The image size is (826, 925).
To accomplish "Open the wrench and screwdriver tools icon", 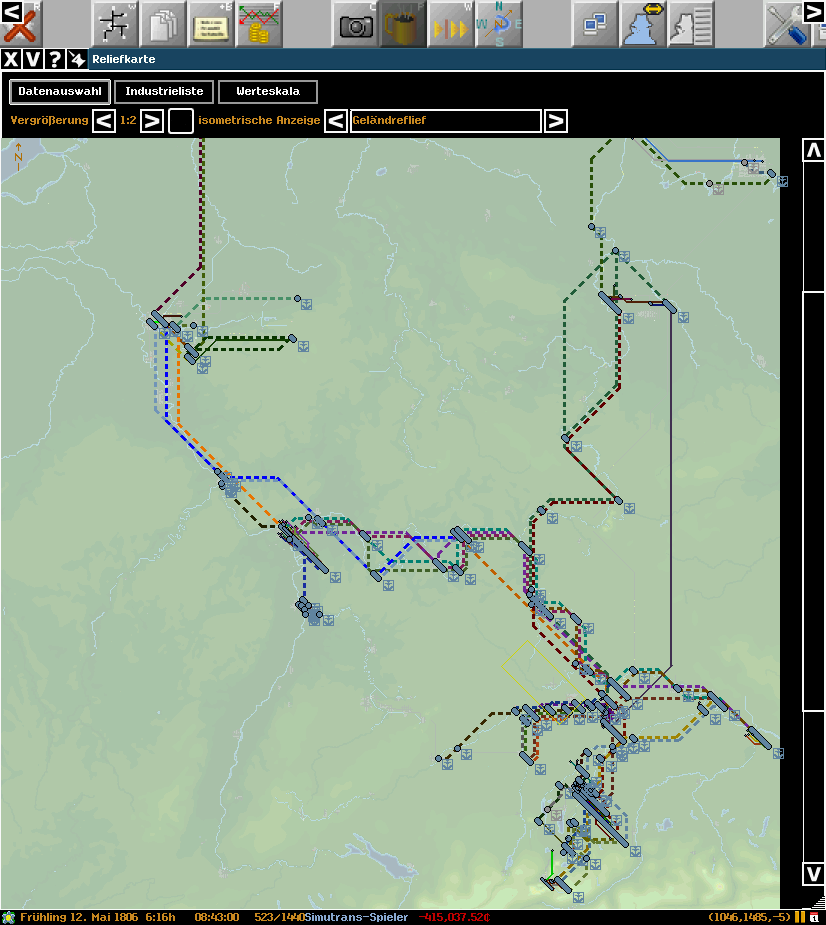I will click(786, 24).
